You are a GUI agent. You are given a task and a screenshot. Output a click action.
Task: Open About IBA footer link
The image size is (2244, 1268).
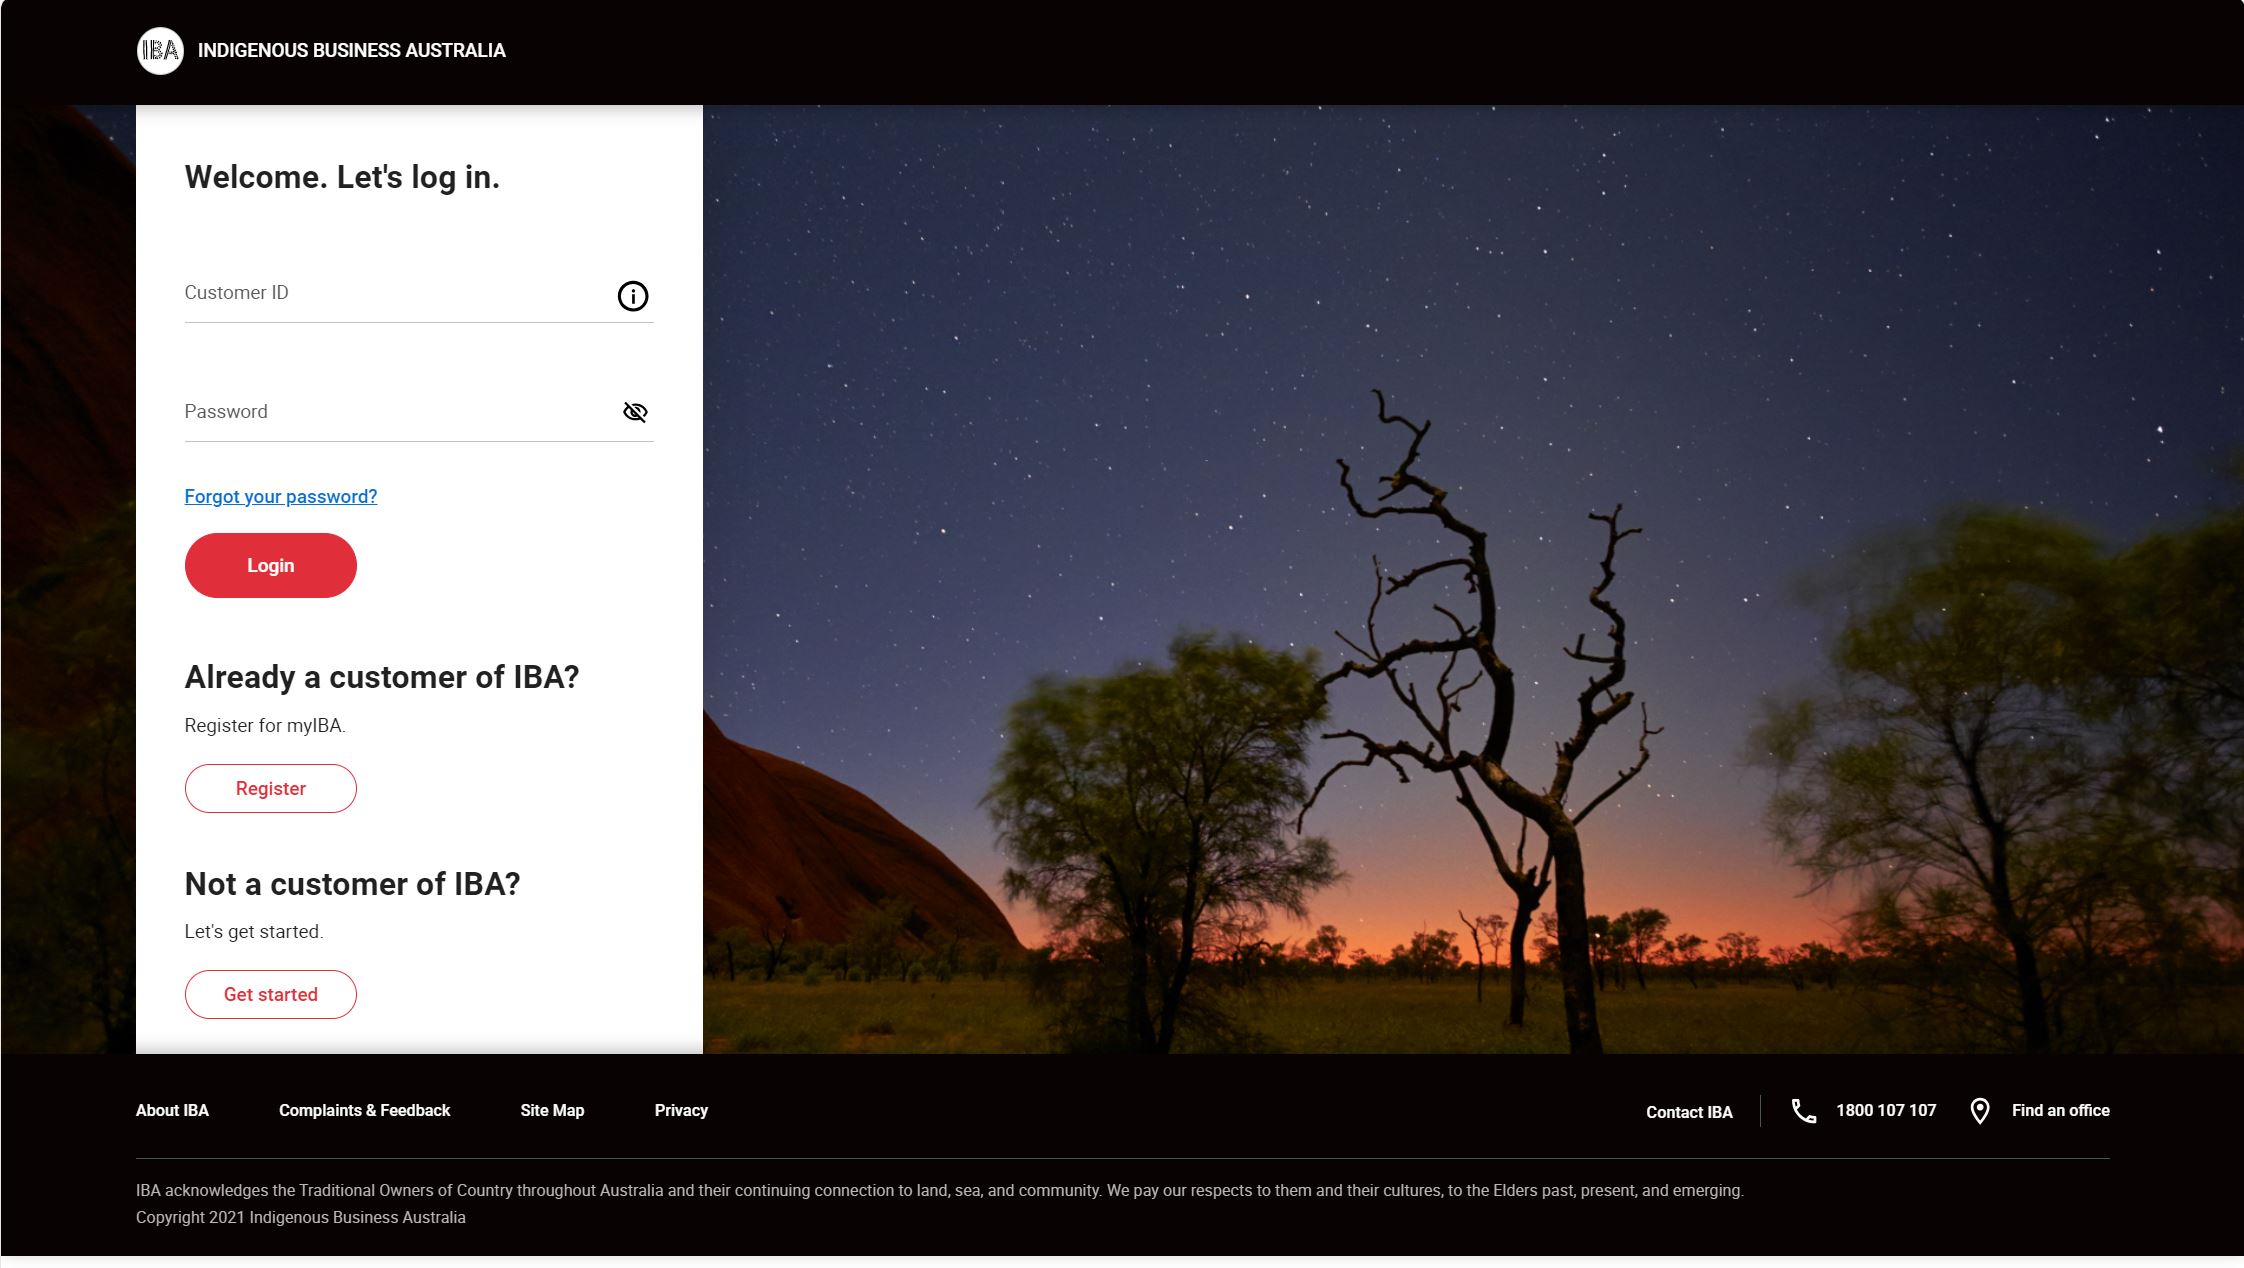click(172, 1110)
